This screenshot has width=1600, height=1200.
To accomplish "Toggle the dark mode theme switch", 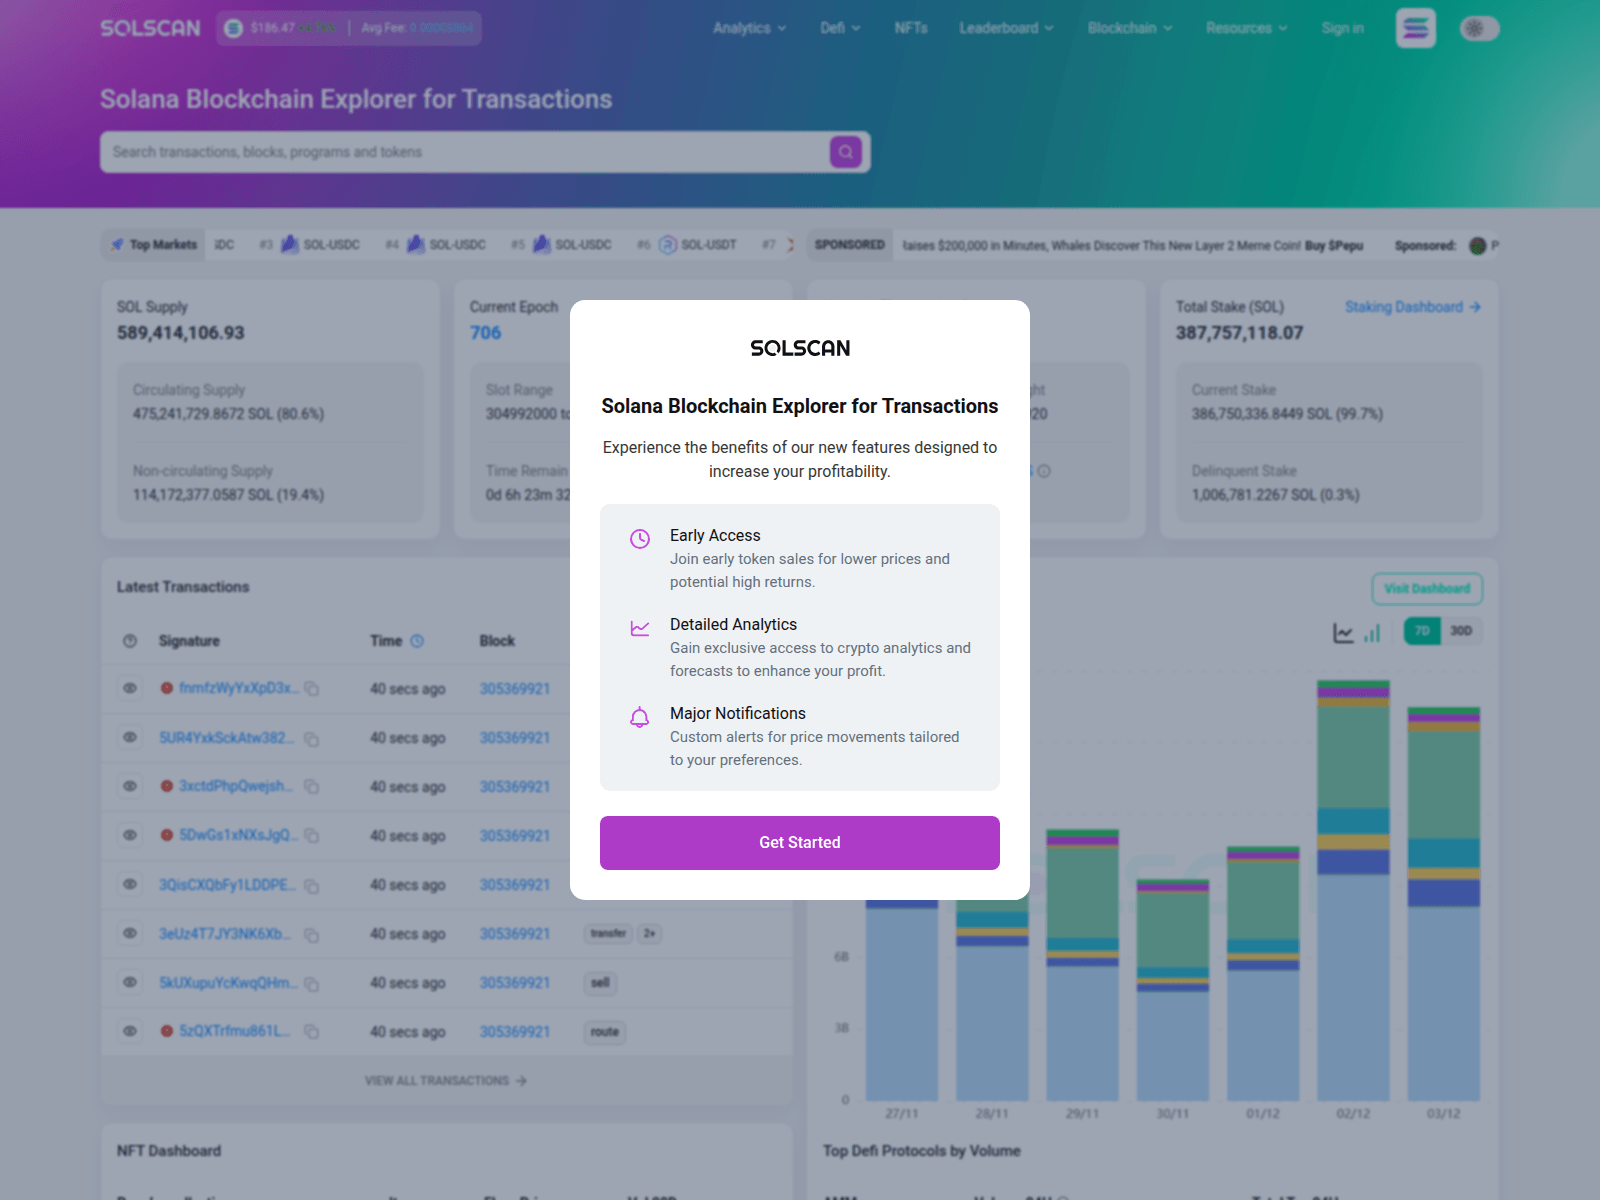I will point(1480,28).
